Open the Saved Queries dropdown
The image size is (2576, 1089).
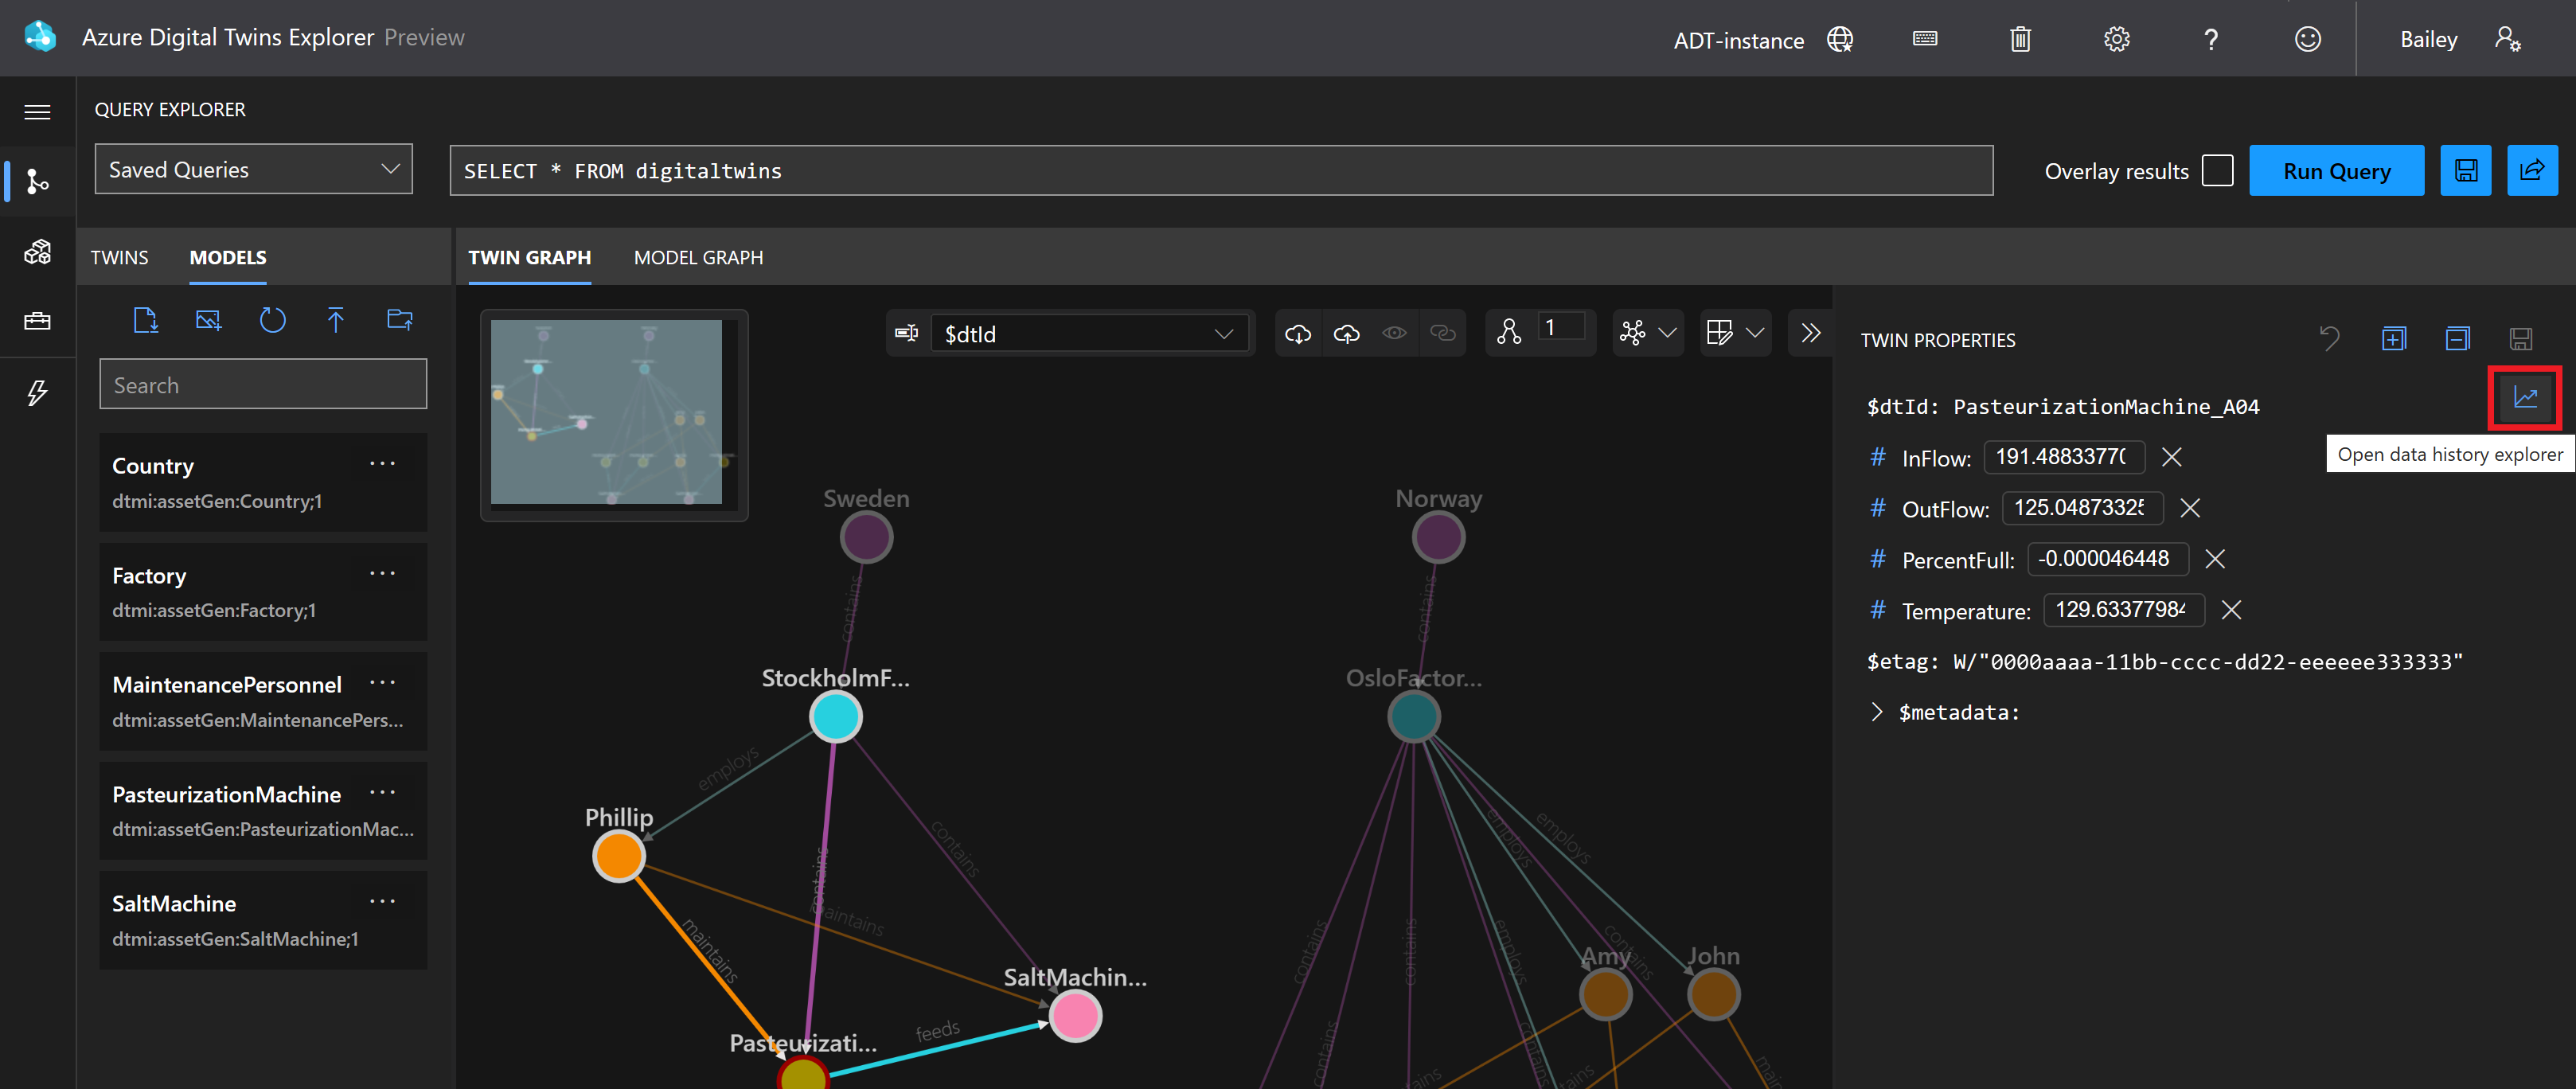(253, 168)
